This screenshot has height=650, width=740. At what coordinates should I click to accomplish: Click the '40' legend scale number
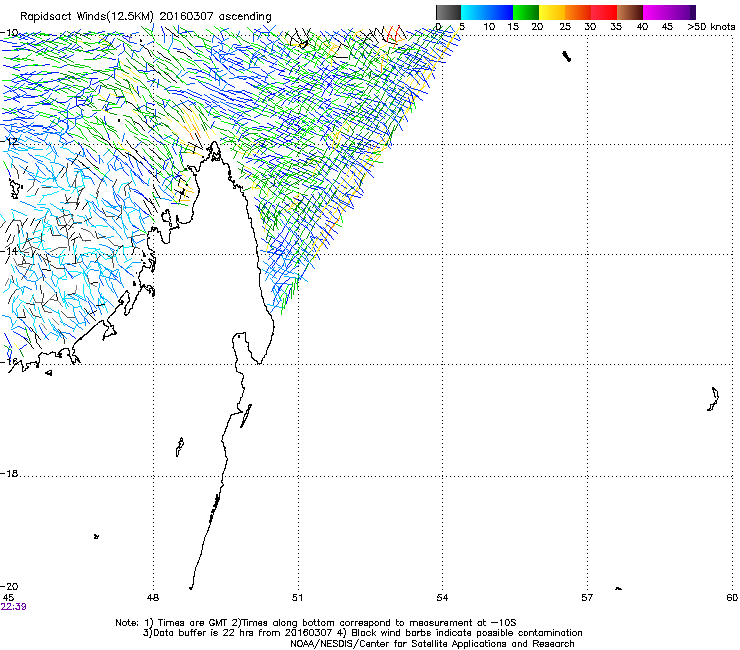tap(642, 27)
